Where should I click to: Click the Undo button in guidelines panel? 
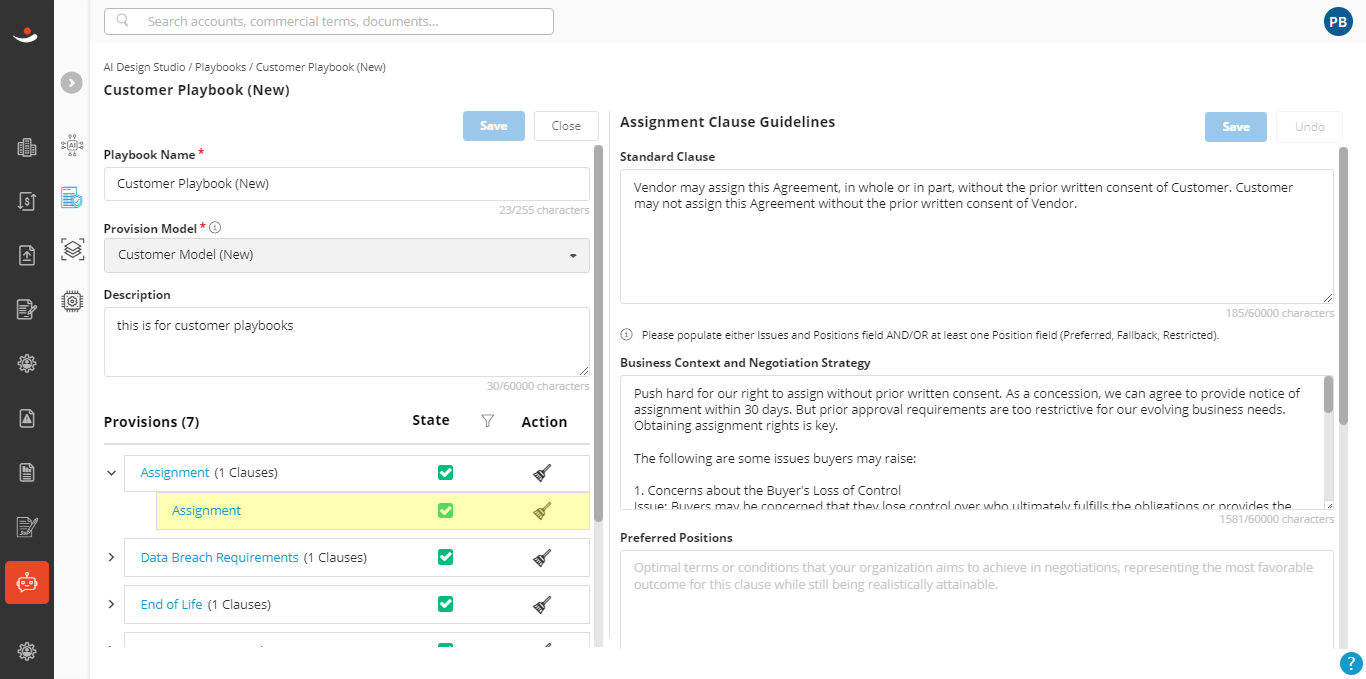[x=1309, y=127]
